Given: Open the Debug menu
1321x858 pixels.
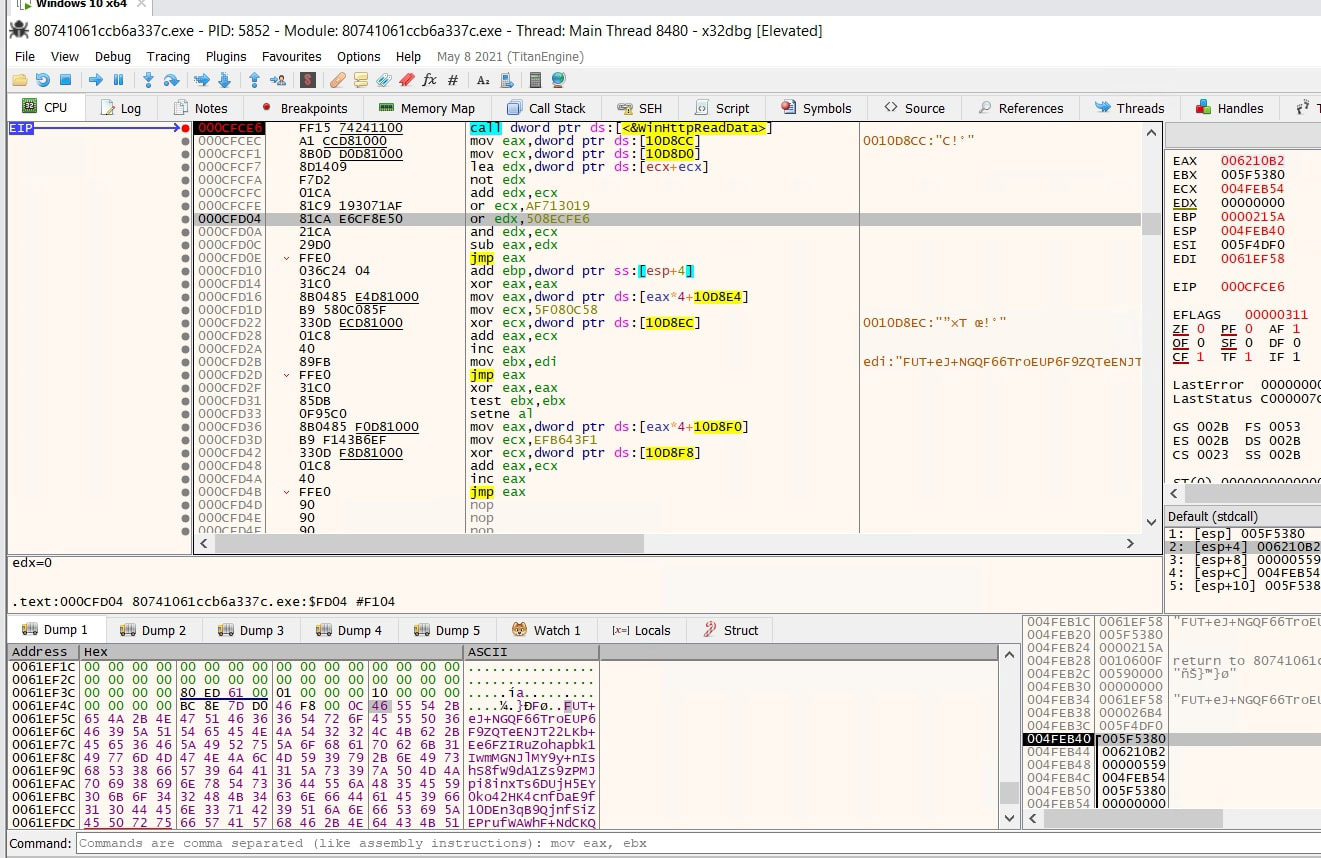Looking at the screenshot, I should pyautogui.click(x=113, y=56).
